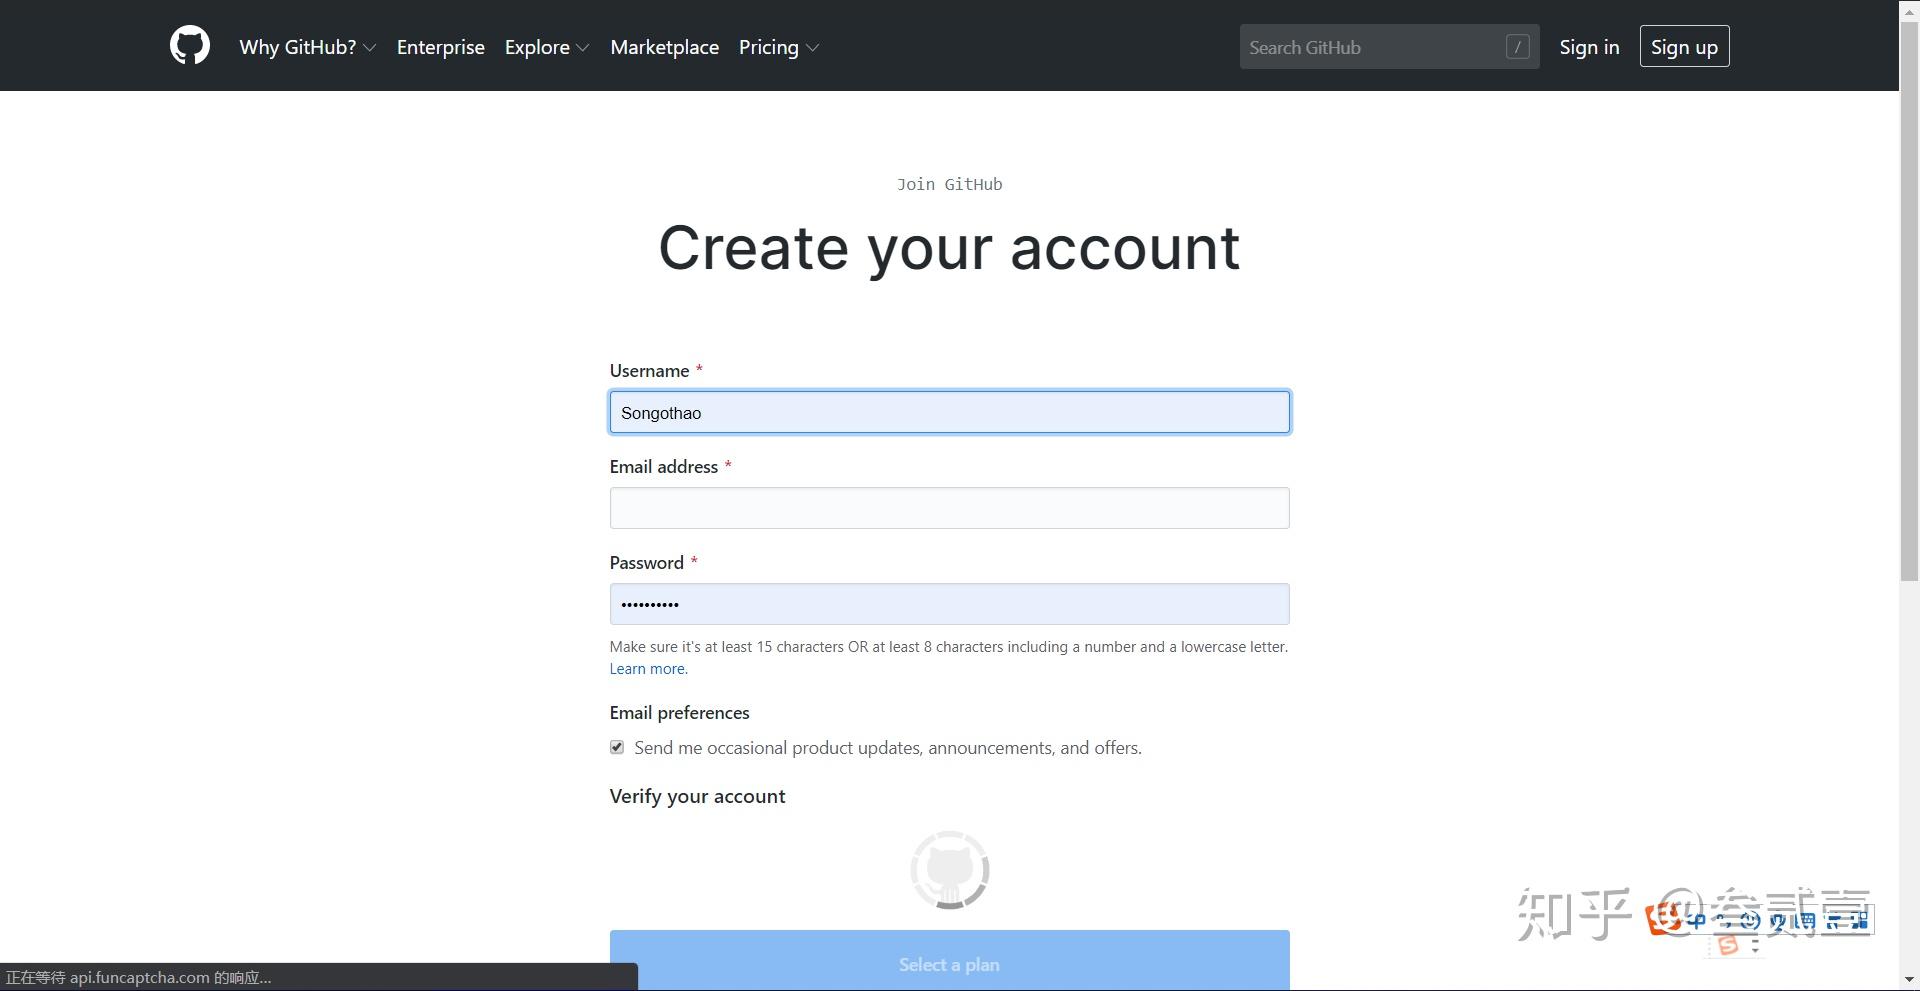
Task: Click the Select a plan button
Action: pyautogui.click(x=949, y=961)
